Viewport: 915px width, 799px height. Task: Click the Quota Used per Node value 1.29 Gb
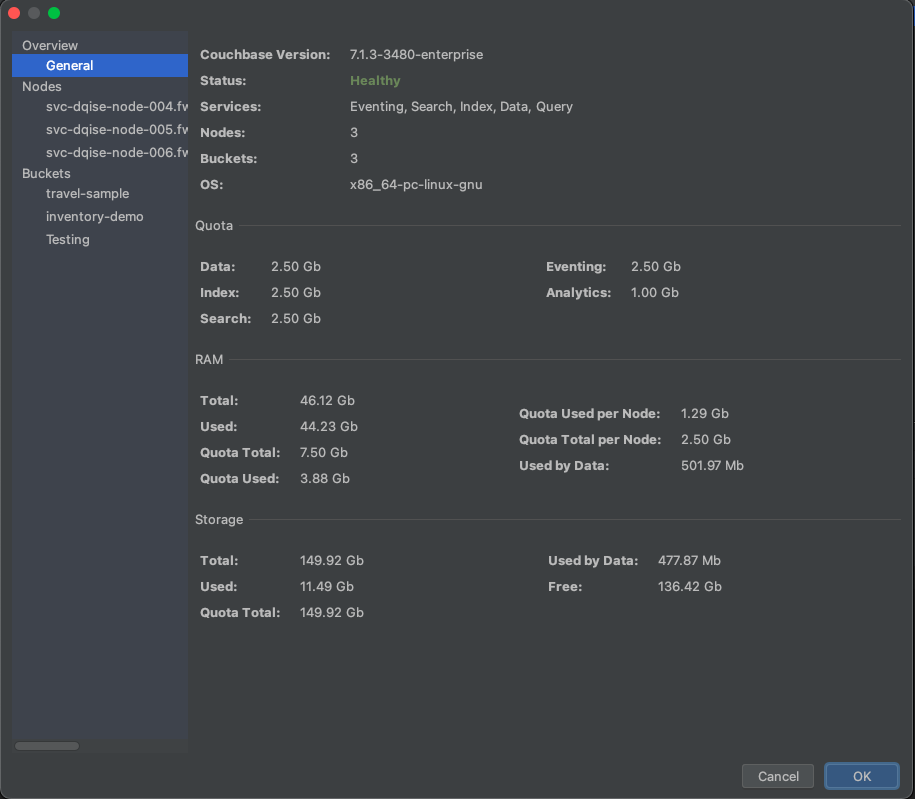705,413
